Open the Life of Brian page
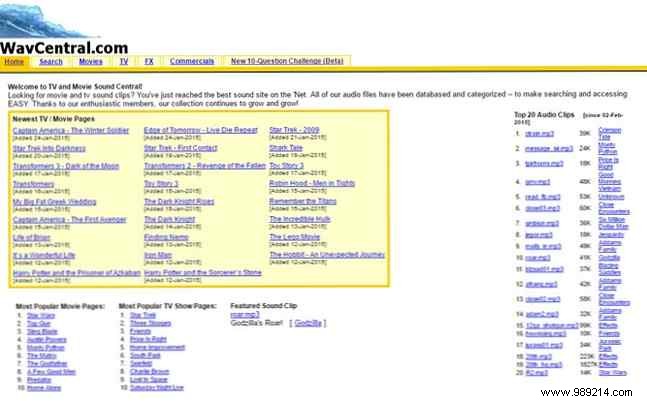647x401 pixels. pos(31,238)
